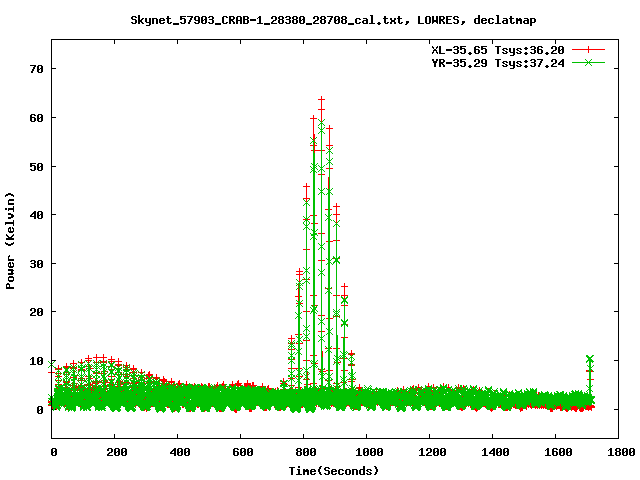The width and height of the screenshot is (640, 480).
Task: Select the YR-35.29 Tsys:37.24 legend entry
Action: (x=498, y=63)
